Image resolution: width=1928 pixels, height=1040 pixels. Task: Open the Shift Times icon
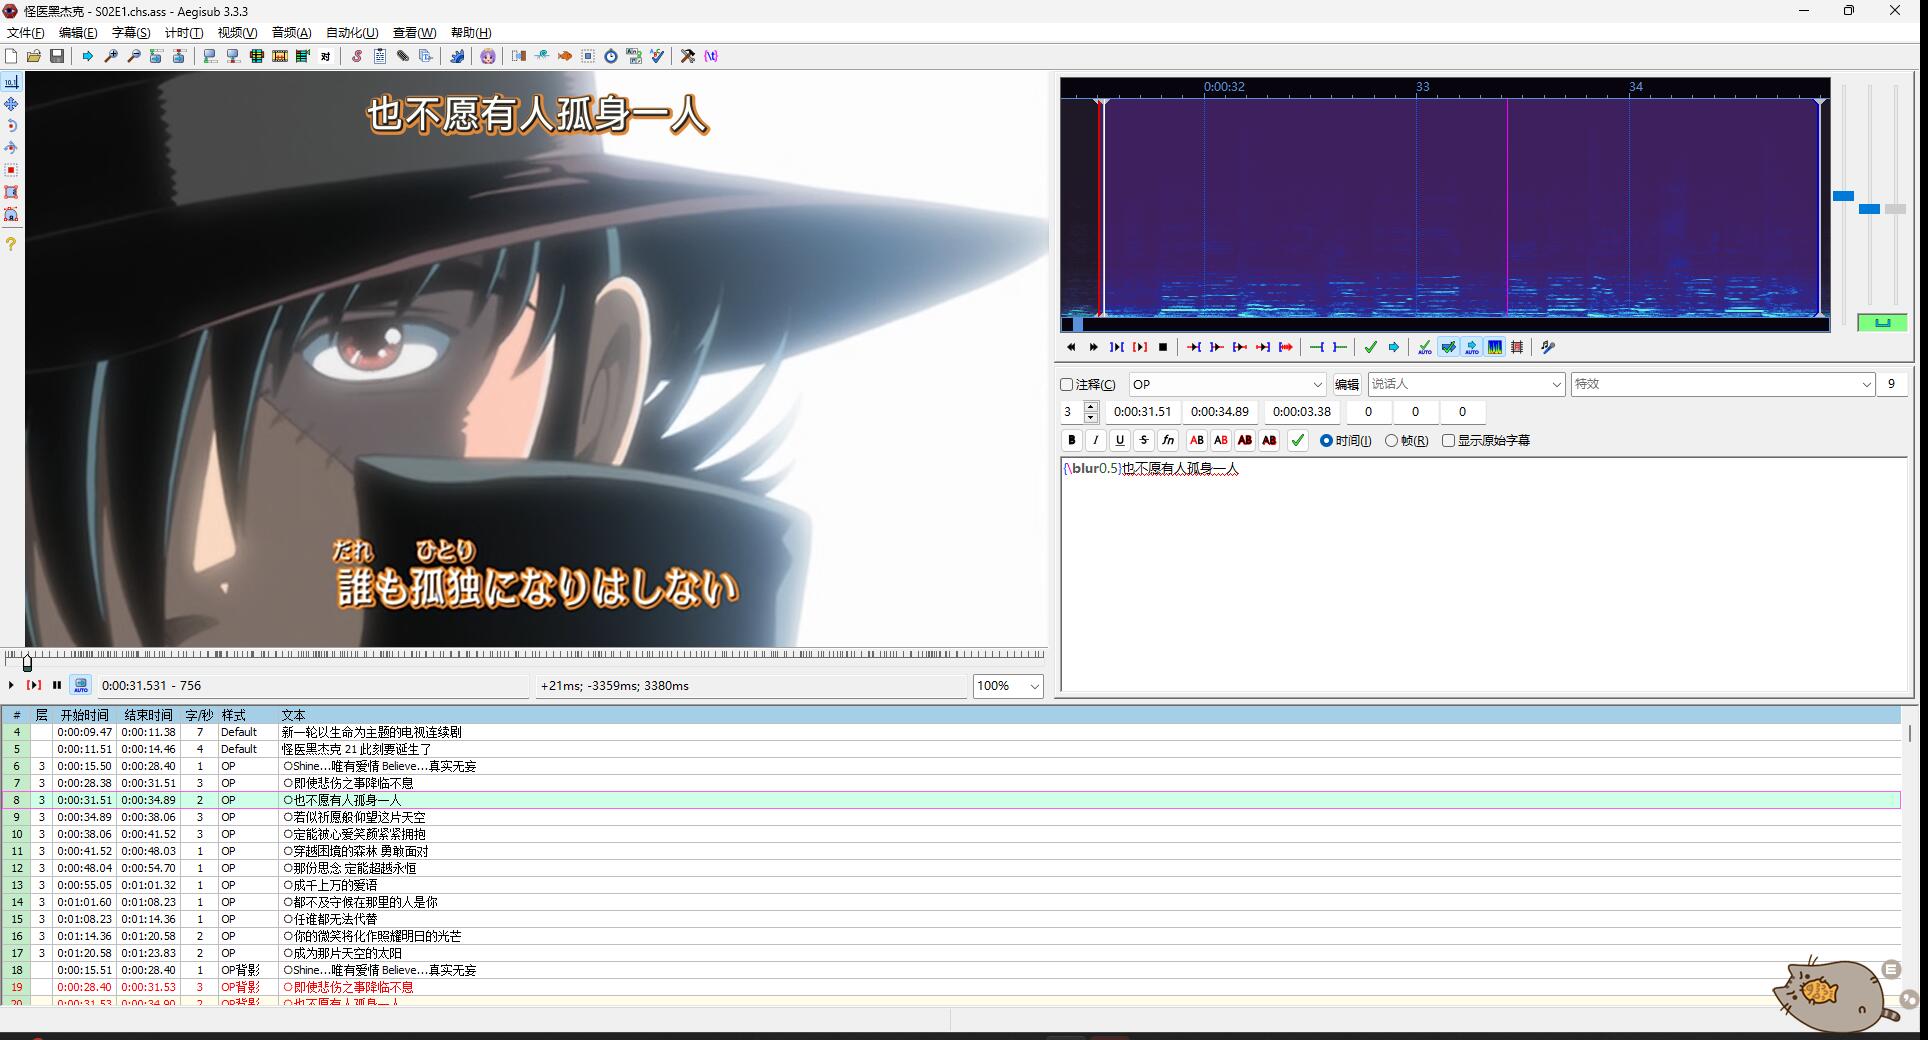519,56
